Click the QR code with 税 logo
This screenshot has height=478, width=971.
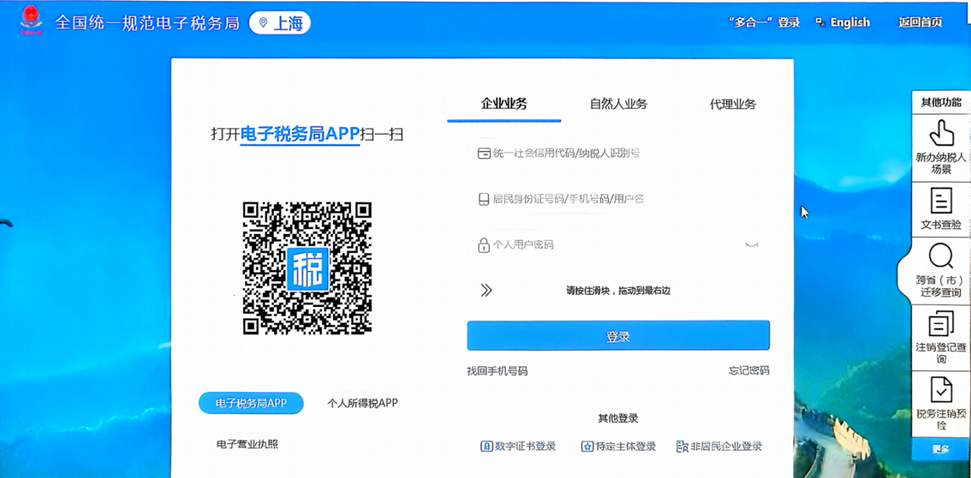tap(307, 268)
